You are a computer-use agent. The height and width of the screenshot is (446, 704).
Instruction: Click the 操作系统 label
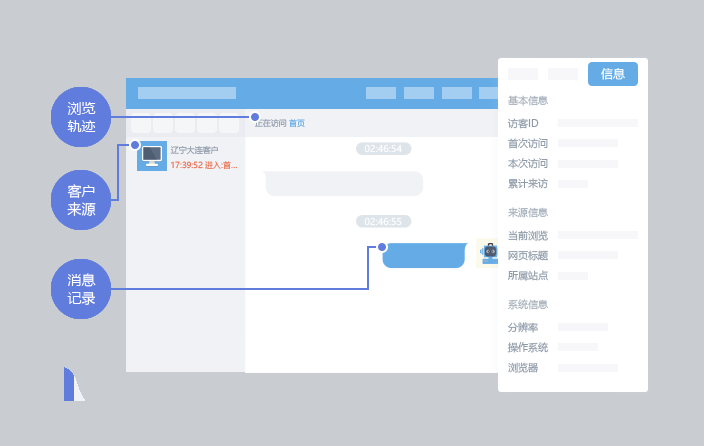click(528, 347)
